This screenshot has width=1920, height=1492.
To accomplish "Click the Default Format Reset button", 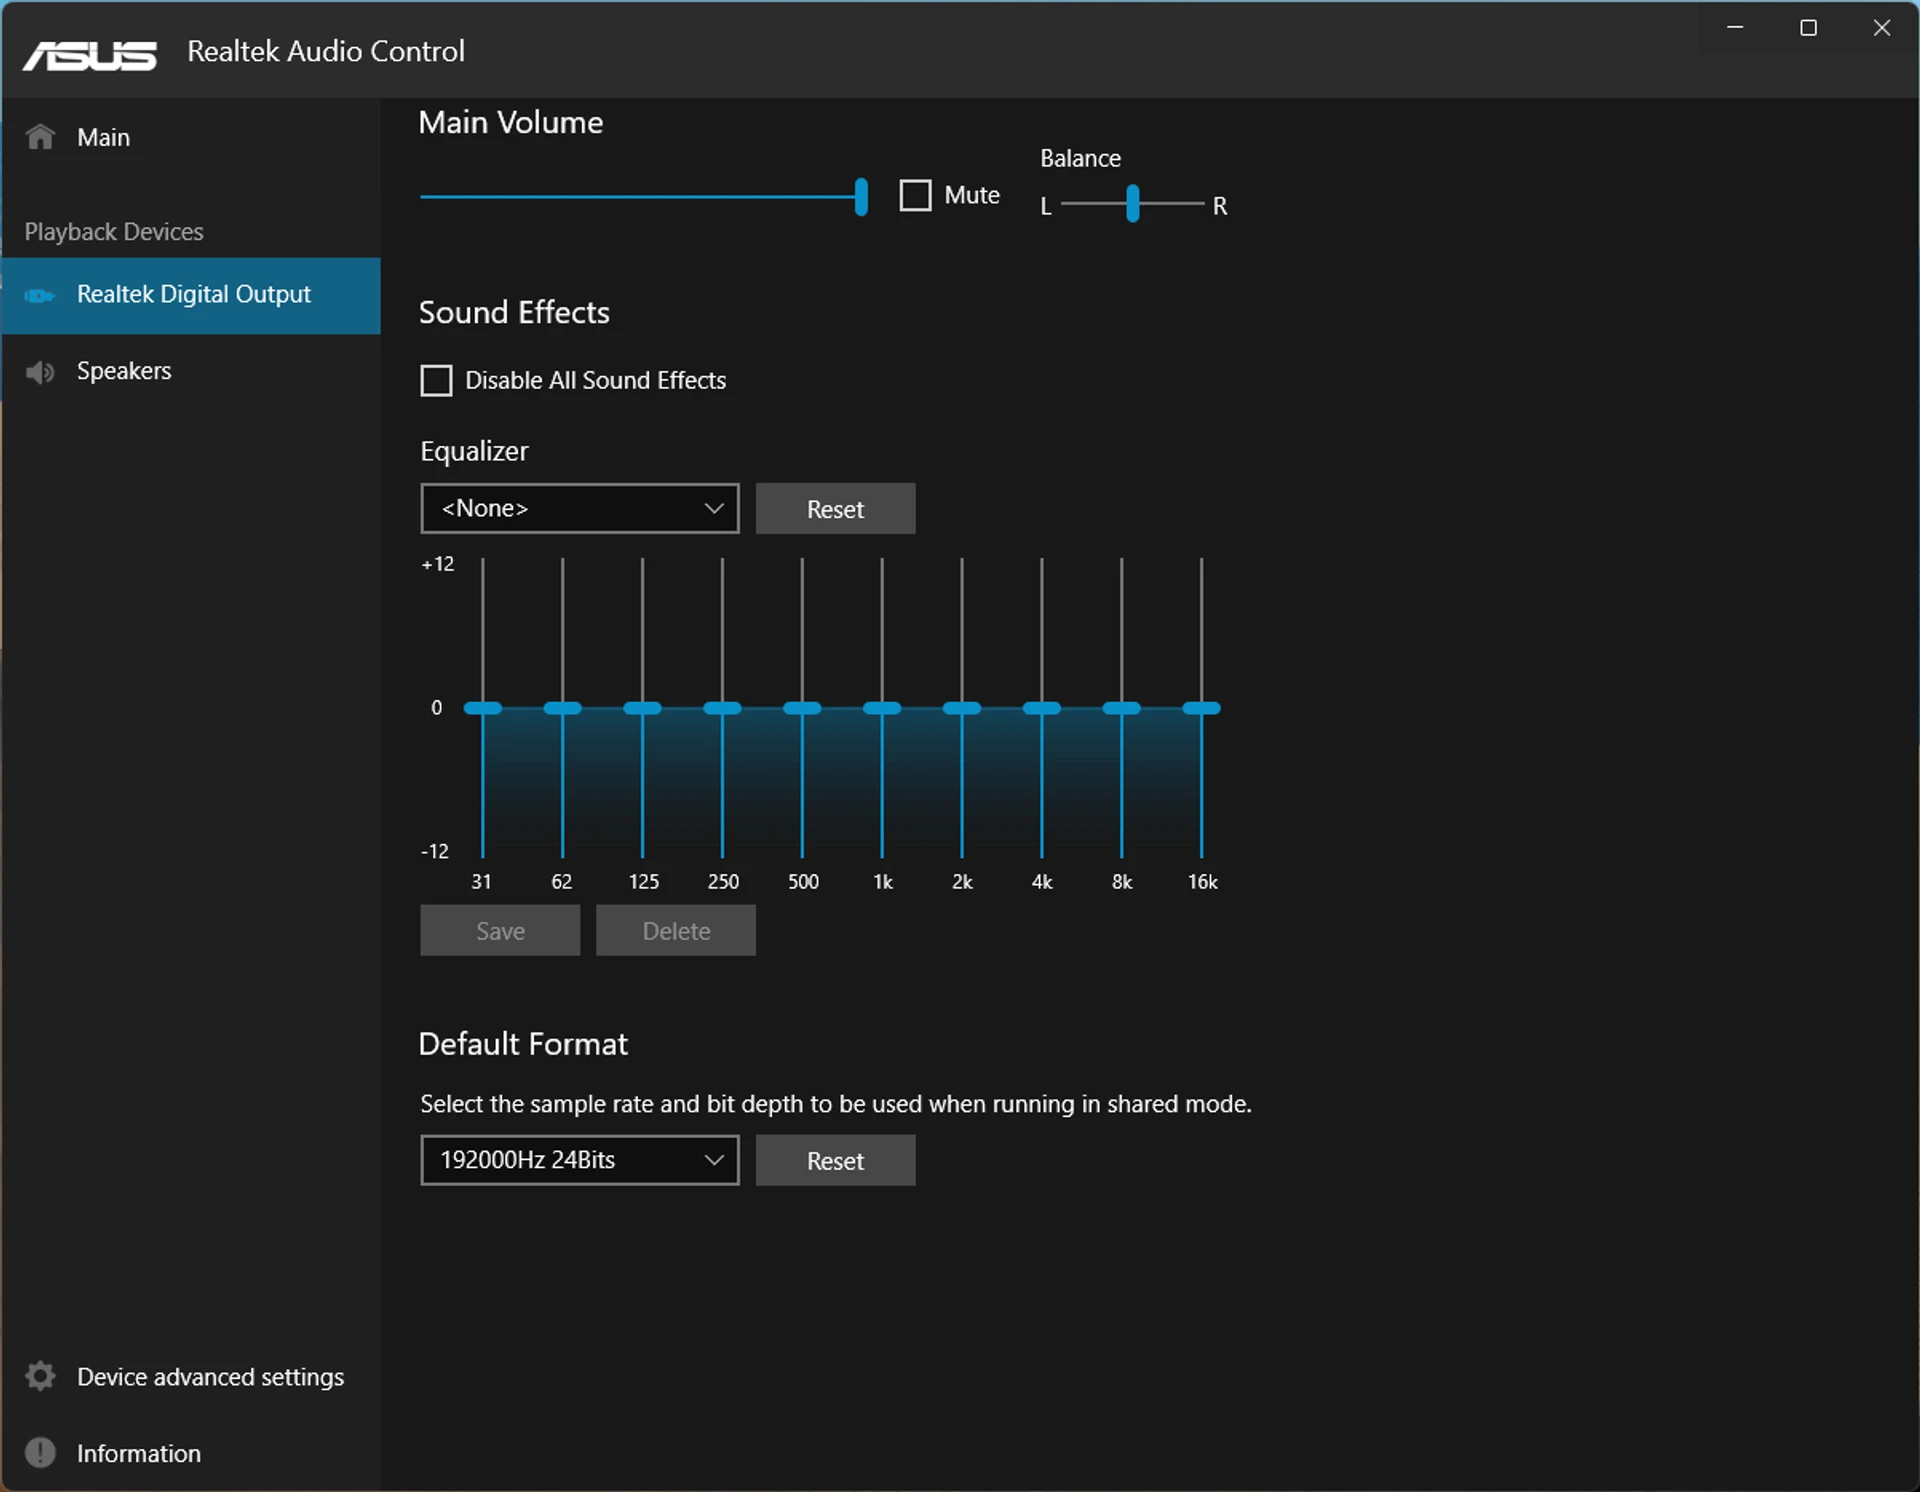I will click(835, 1160).
